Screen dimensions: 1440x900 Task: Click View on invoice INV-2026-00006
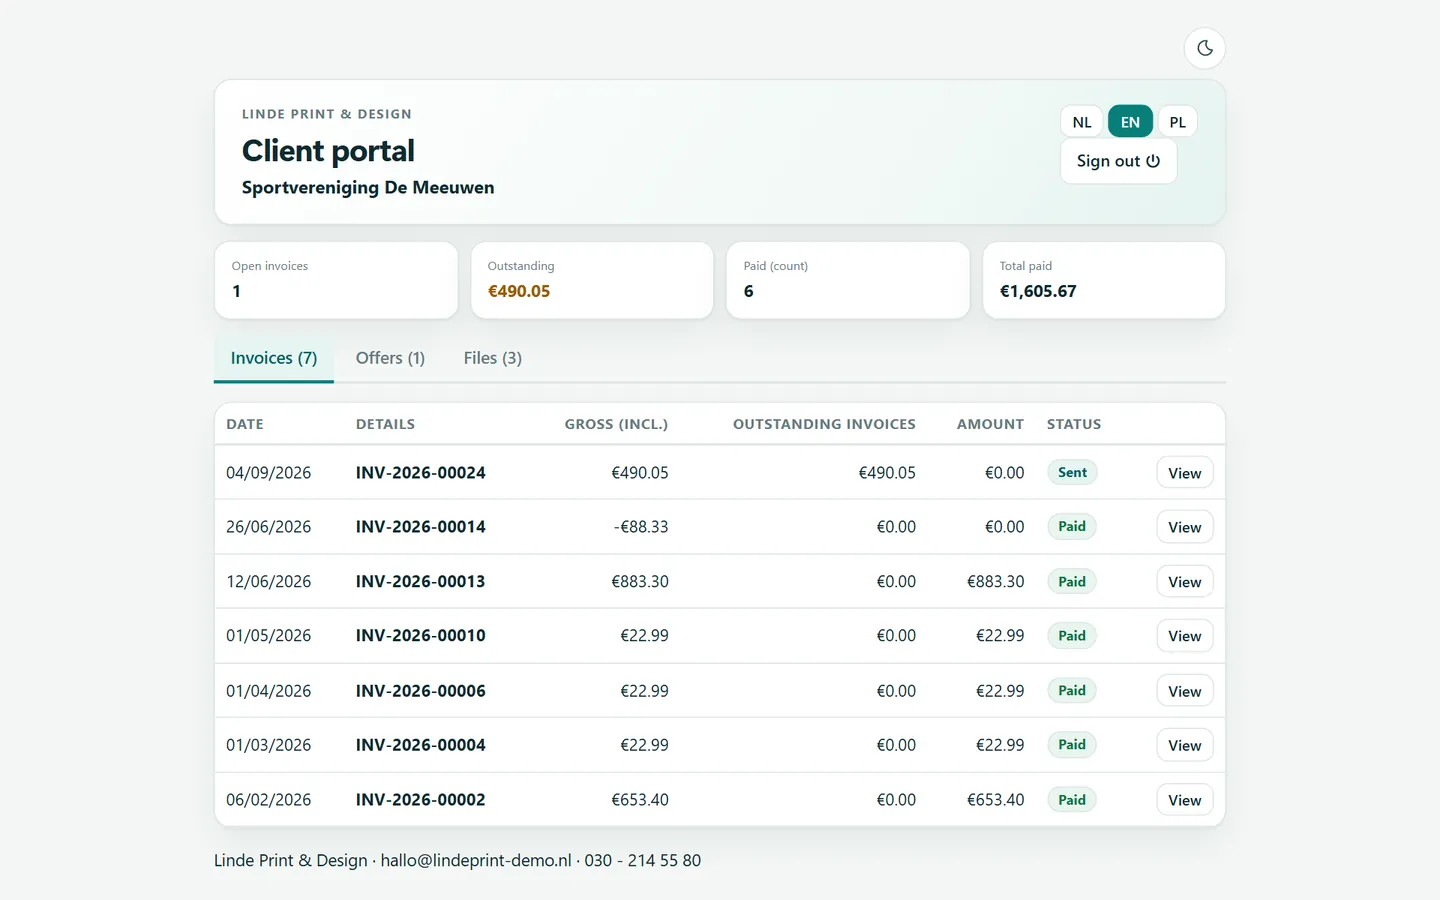click(x=1185, y=691)
